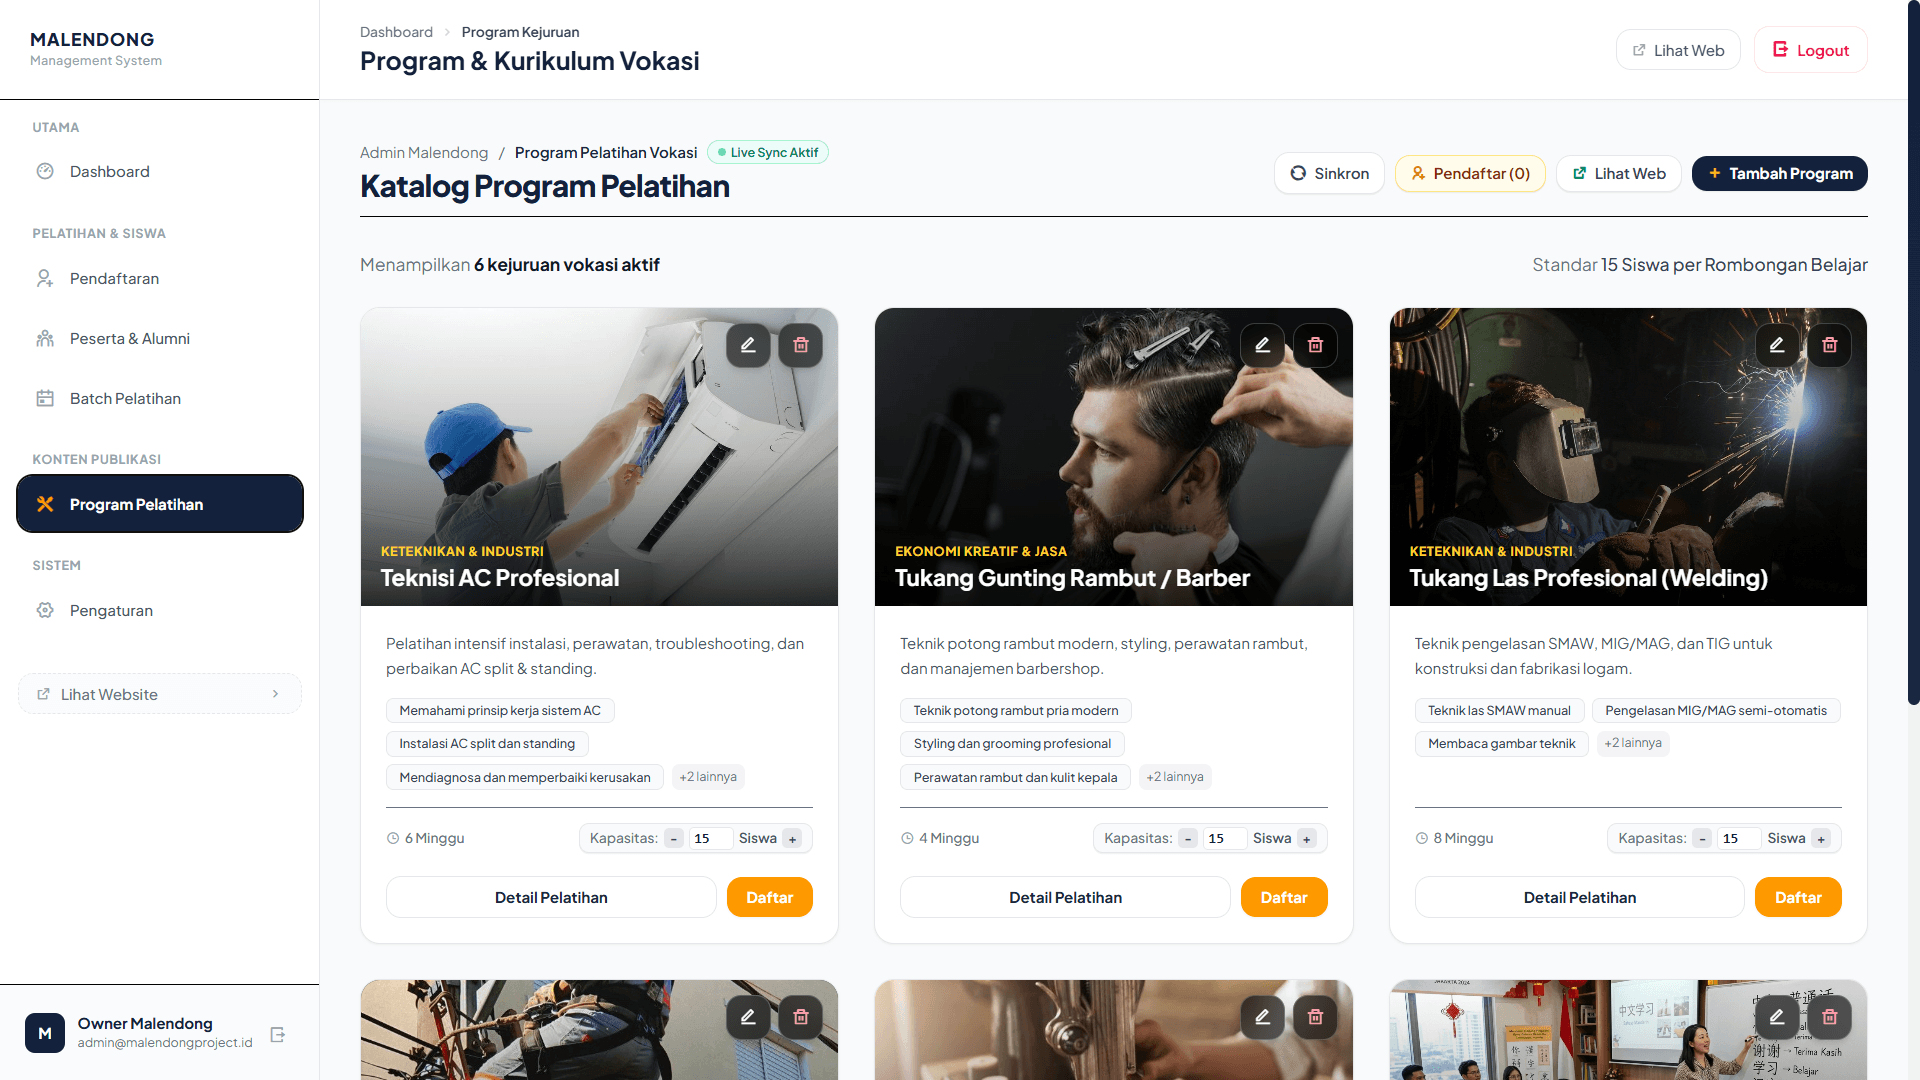Open Detail Pelatihan for Tukang Gunting Rambut
1920x1080 pixels.
(1065, 898)
